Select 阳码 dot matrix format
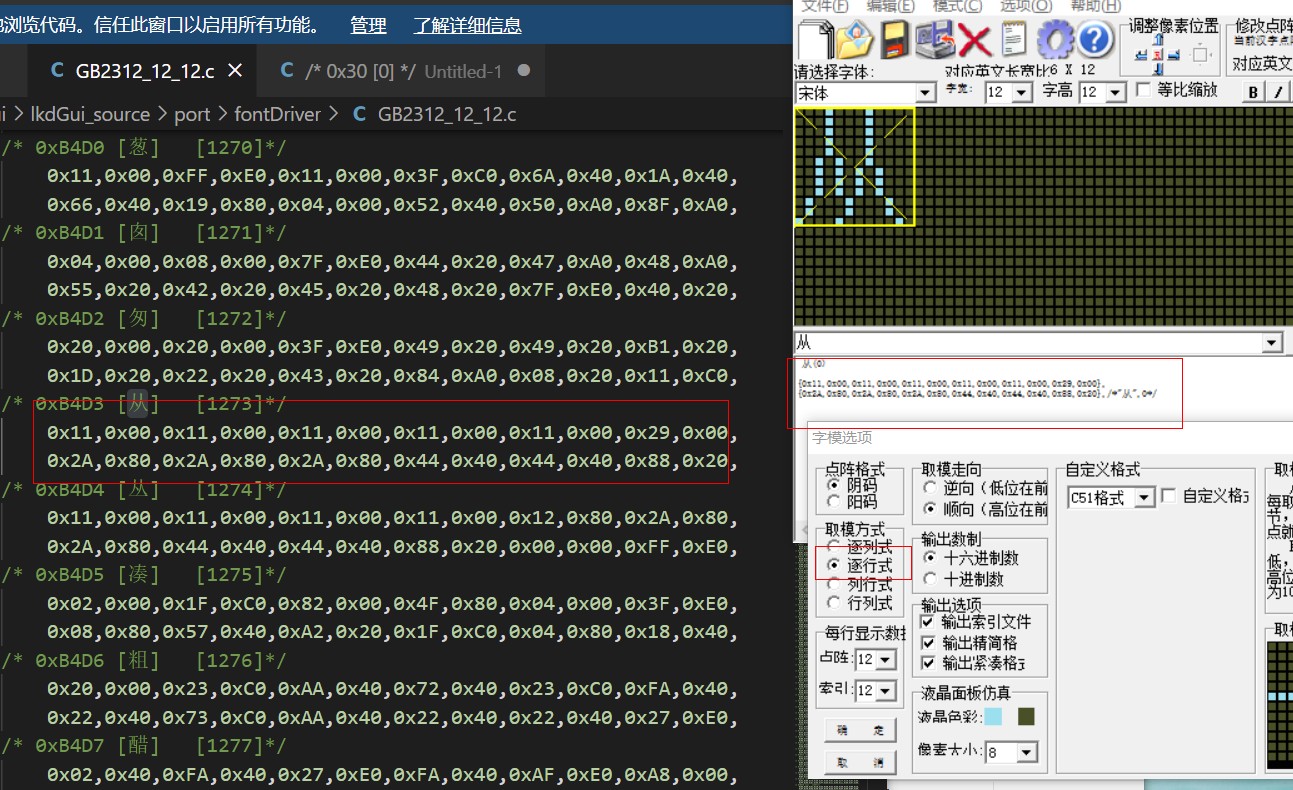Screen dimensions: 1293x790 pyautogui.click(x=833, y=502)
